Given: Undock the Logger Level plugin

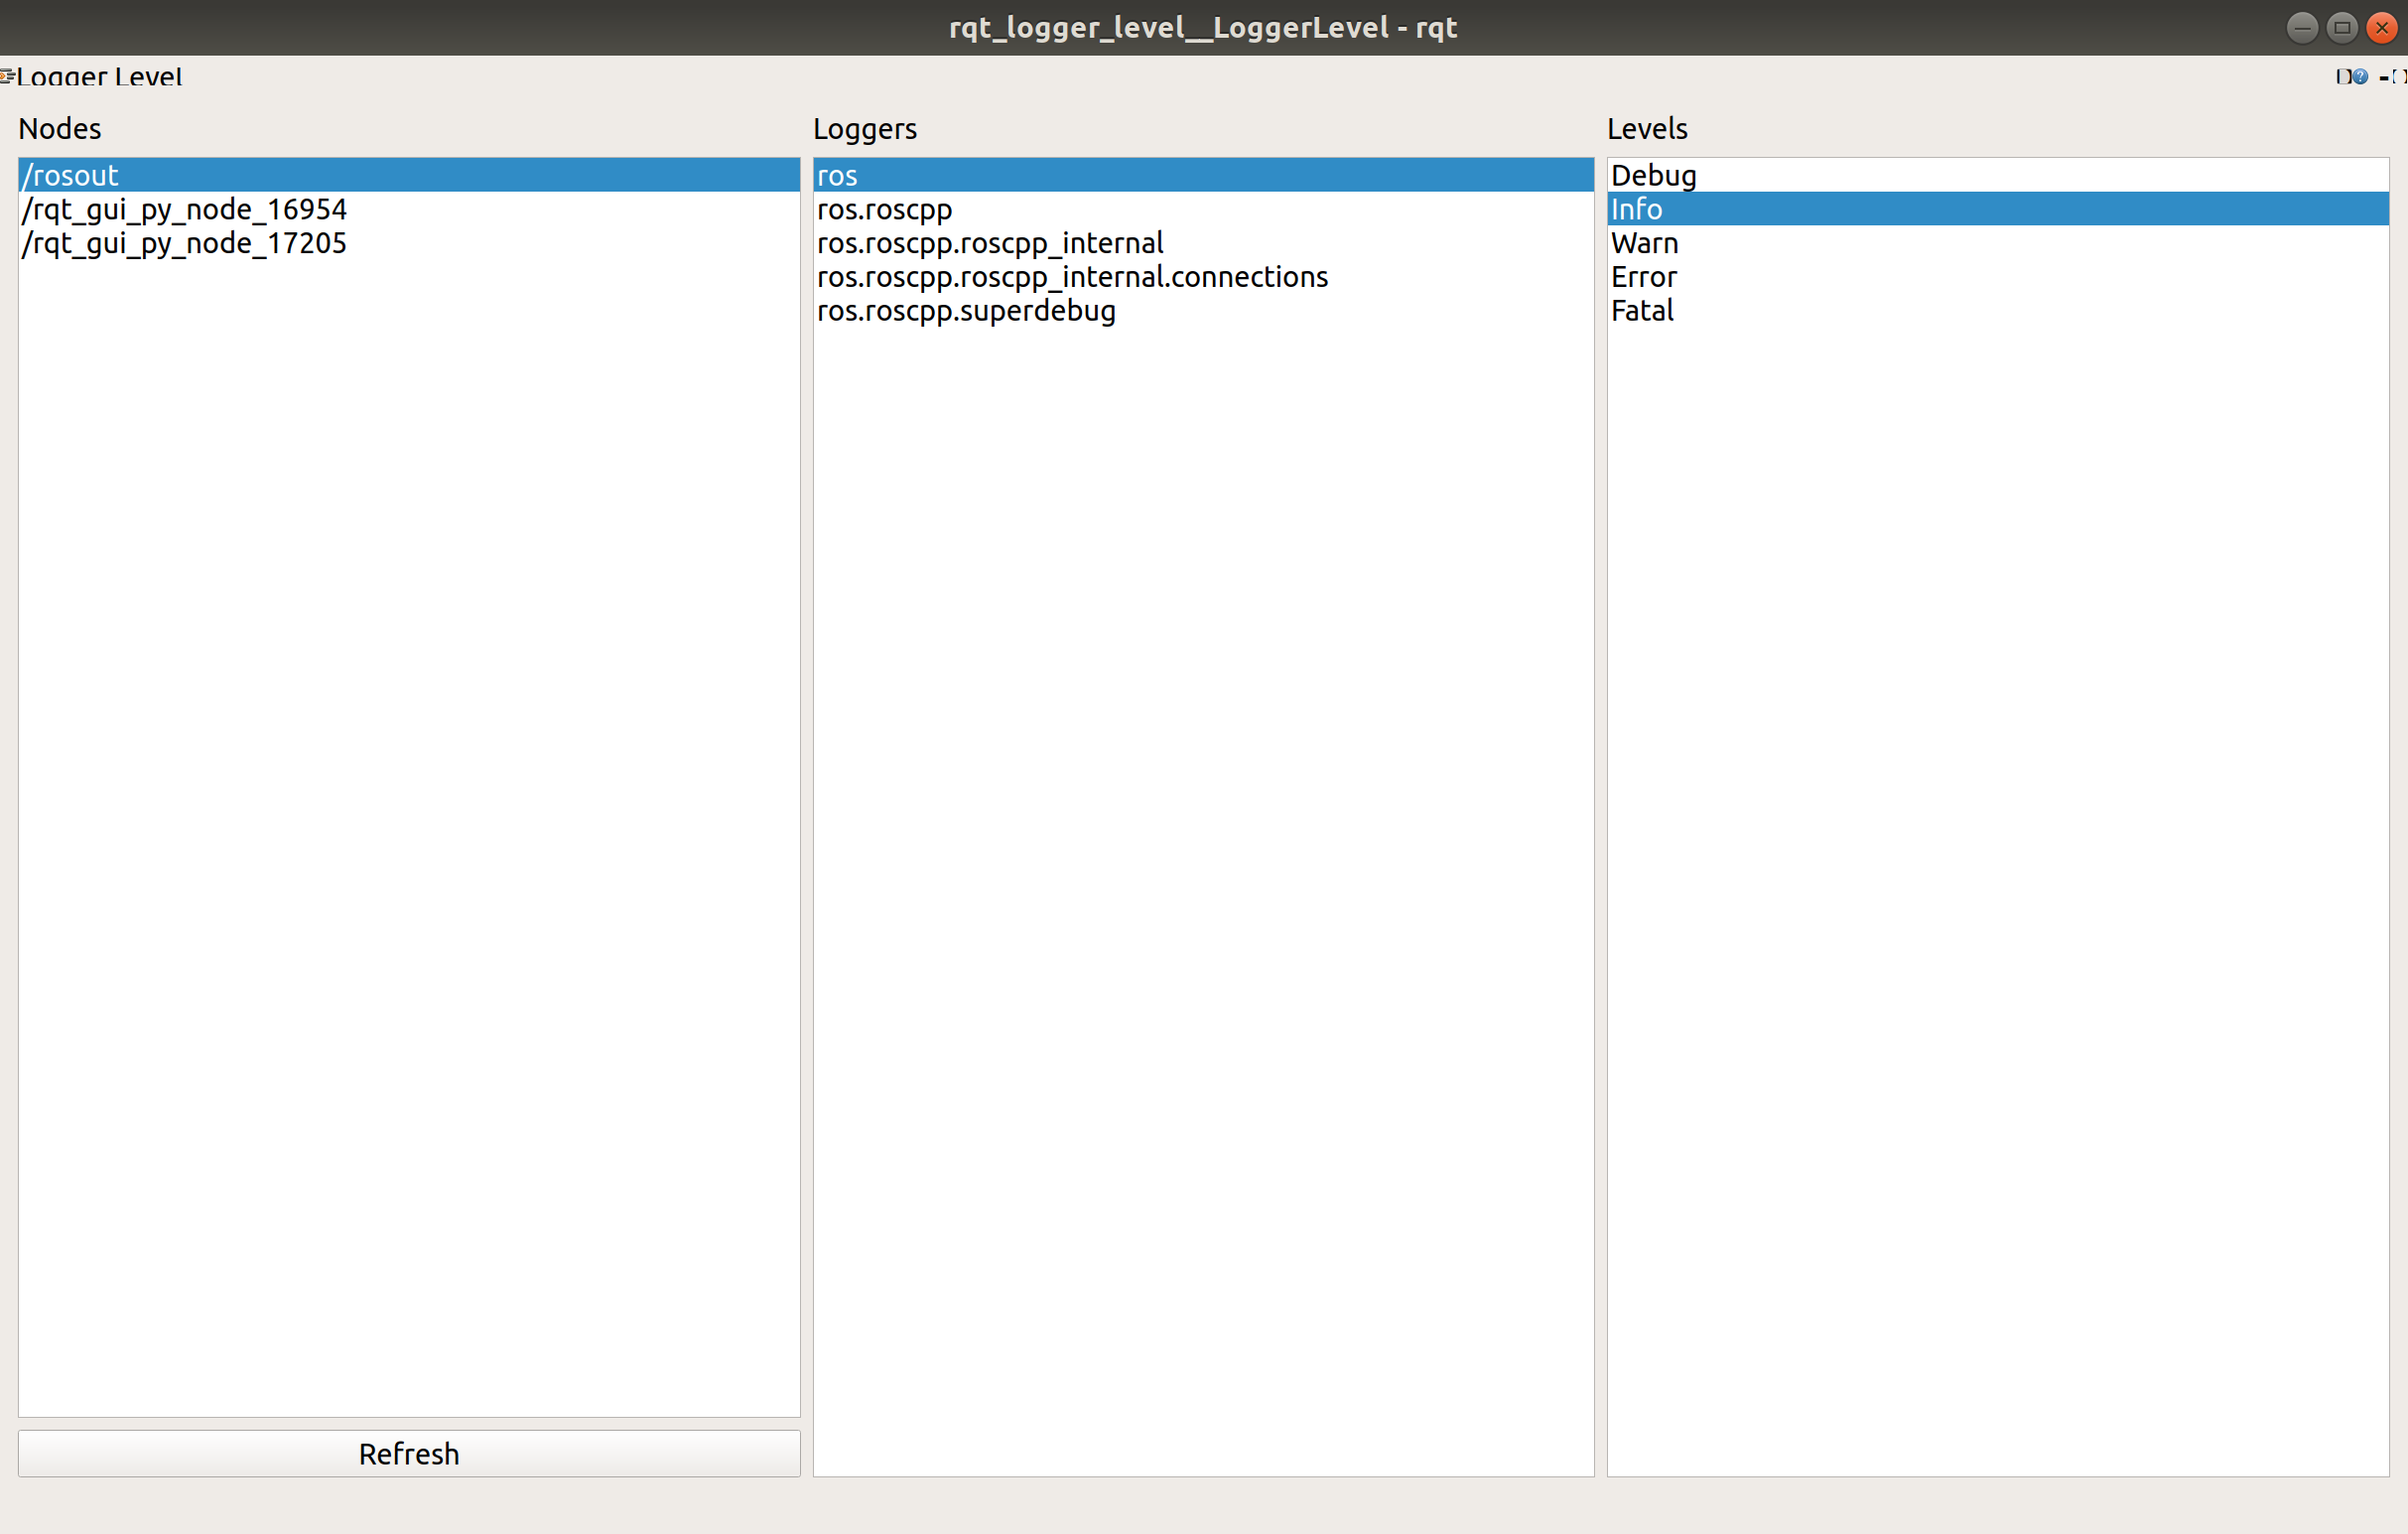Looking at the screenshot, I should point(2344,77).
